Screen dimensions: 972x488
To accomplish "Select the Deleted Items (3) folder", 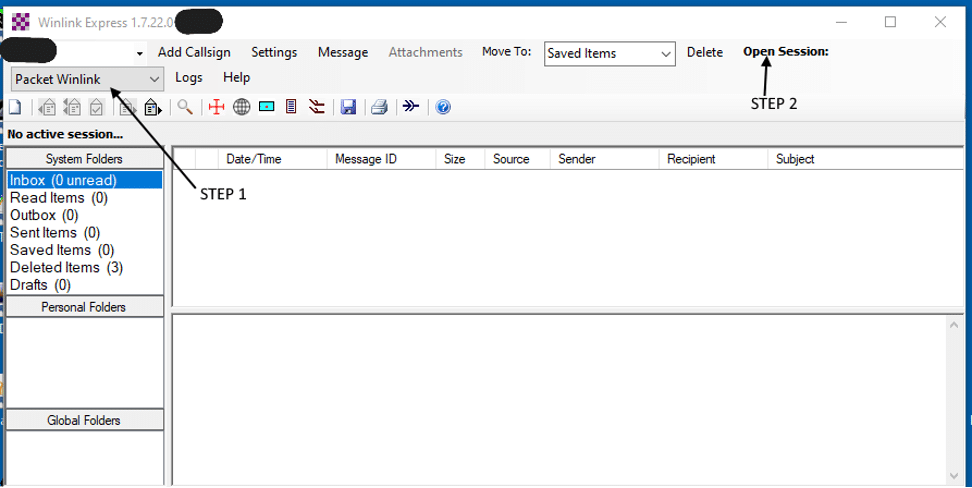I will (66, 267).
